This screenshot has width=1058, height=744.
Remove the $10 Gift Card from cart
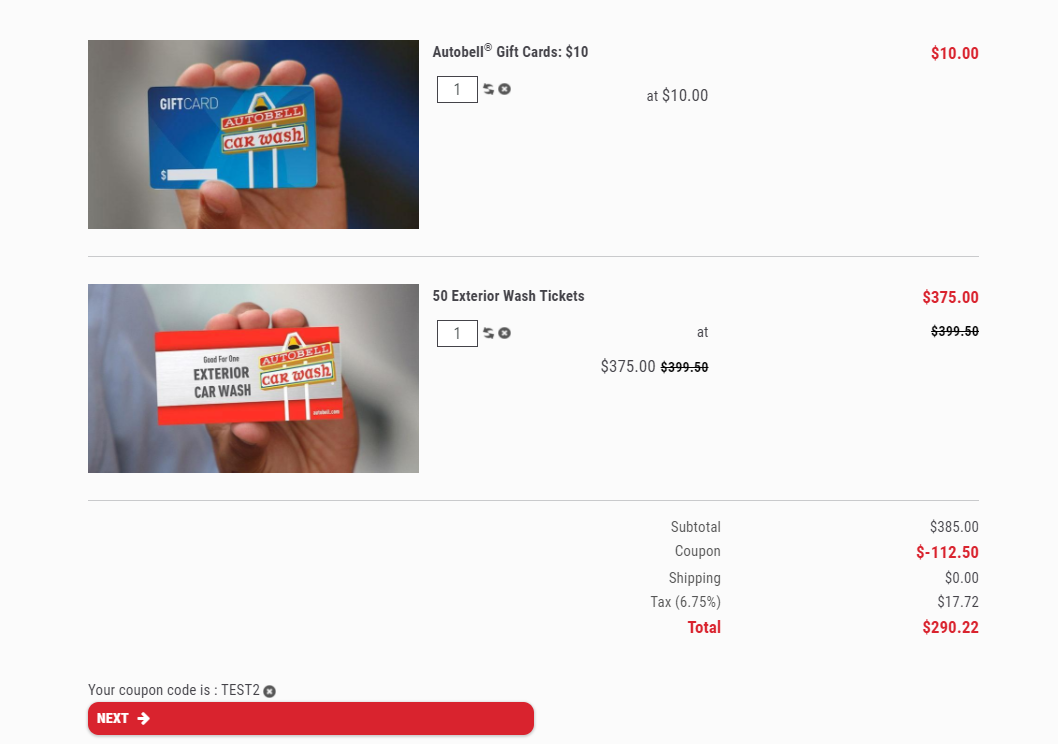[x=505, y=89]
